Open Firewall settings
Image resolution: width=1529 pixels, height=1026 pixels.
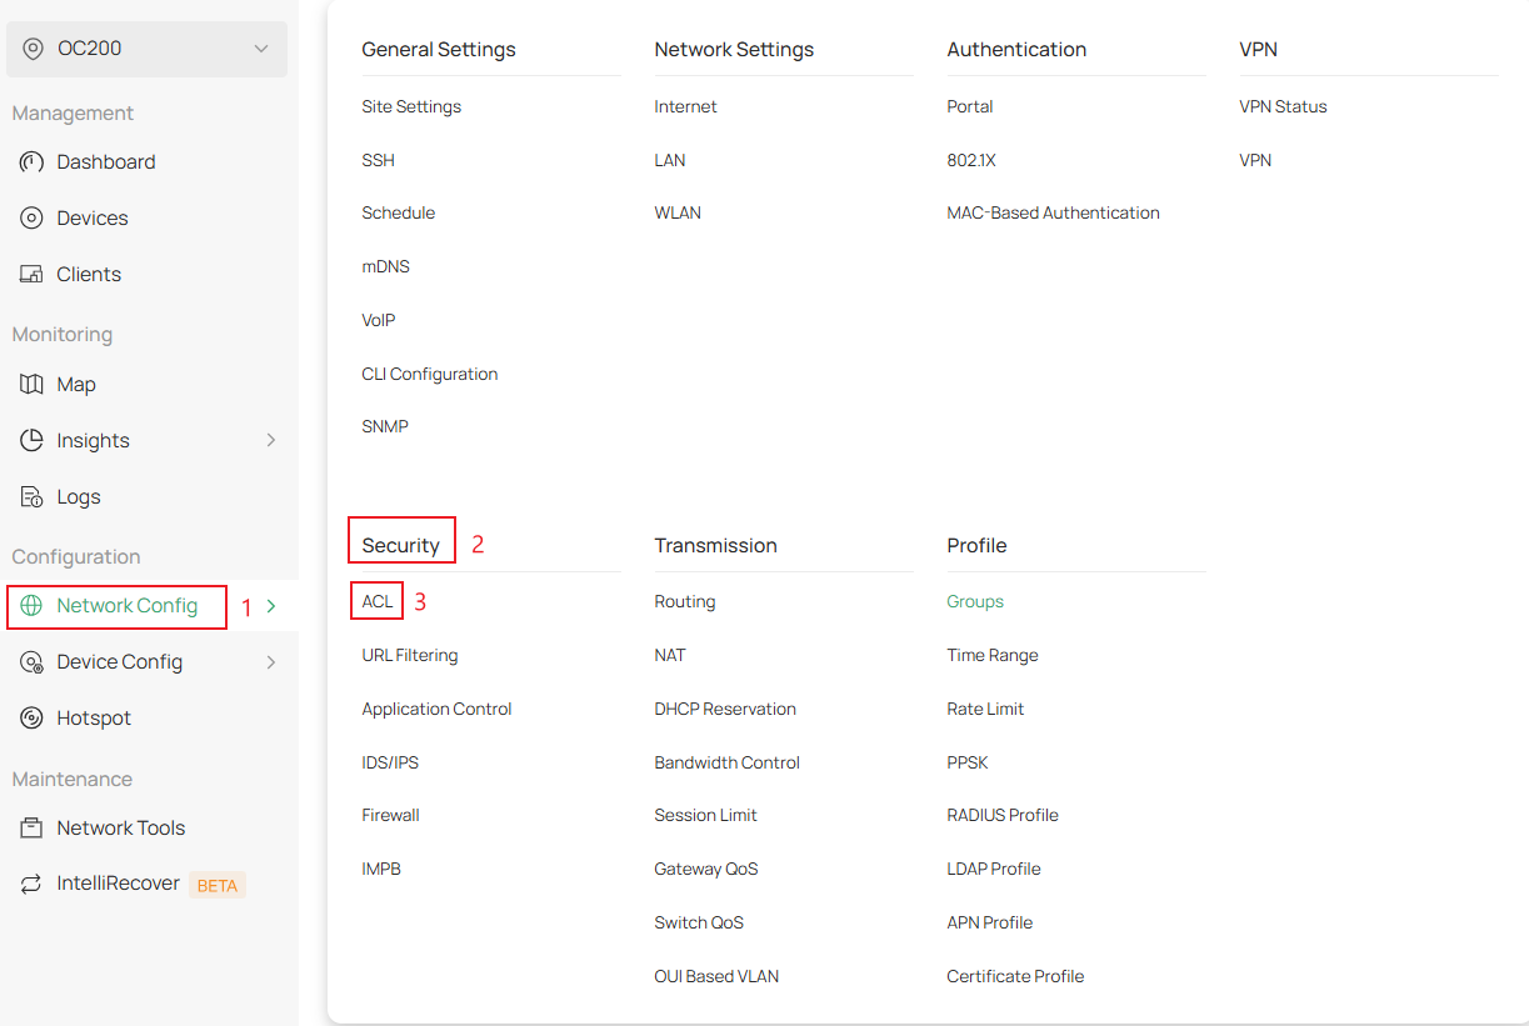(x=391, y=815)
